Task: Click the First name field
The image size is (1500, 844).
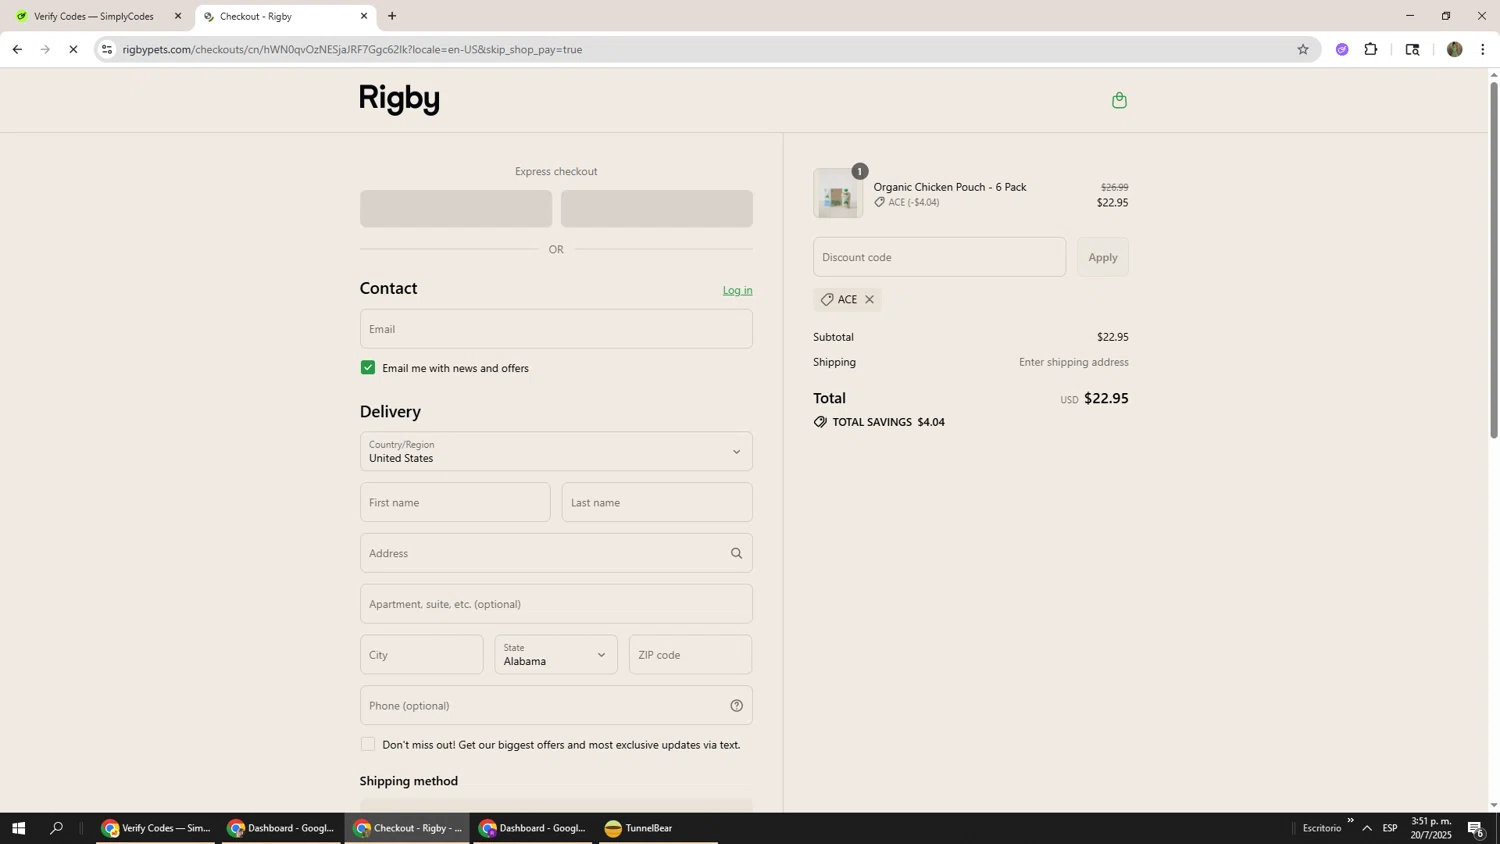Action: 455,503
